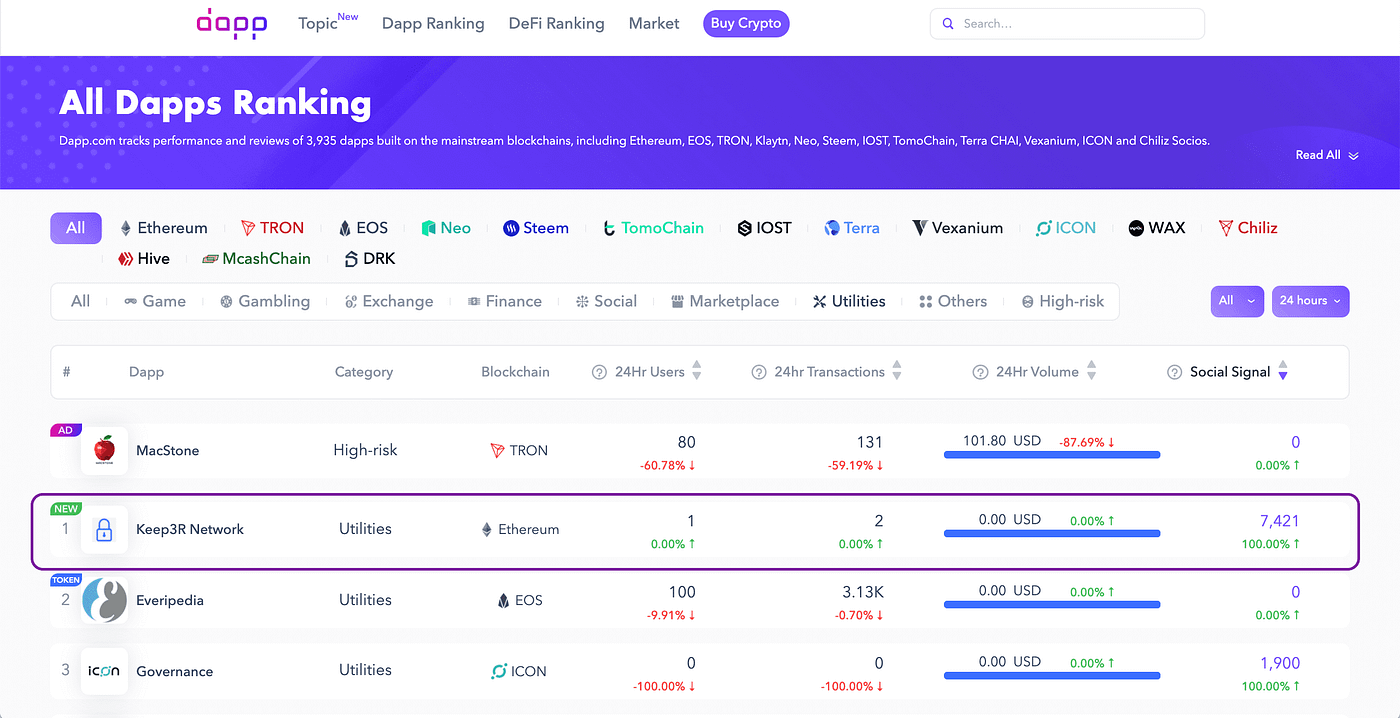Click the 3.13K transactions value

tap(863, 592)
